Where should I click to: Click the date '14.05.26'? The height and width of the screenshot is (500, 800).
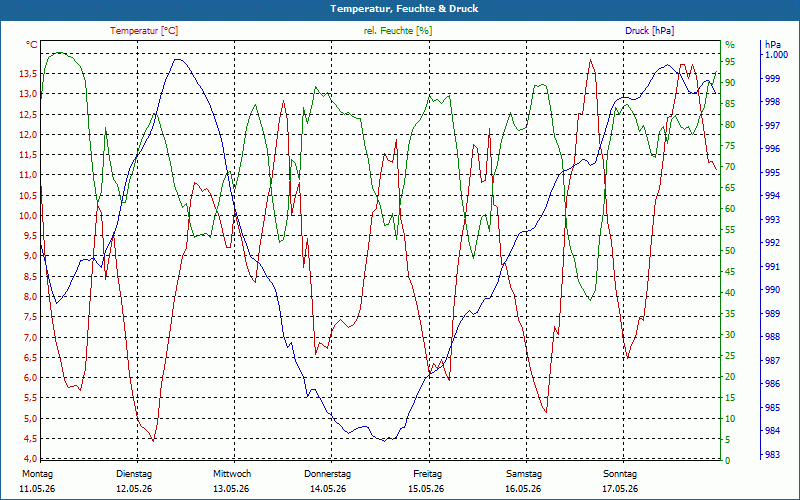pyautogui.click(x=328, y=489)
